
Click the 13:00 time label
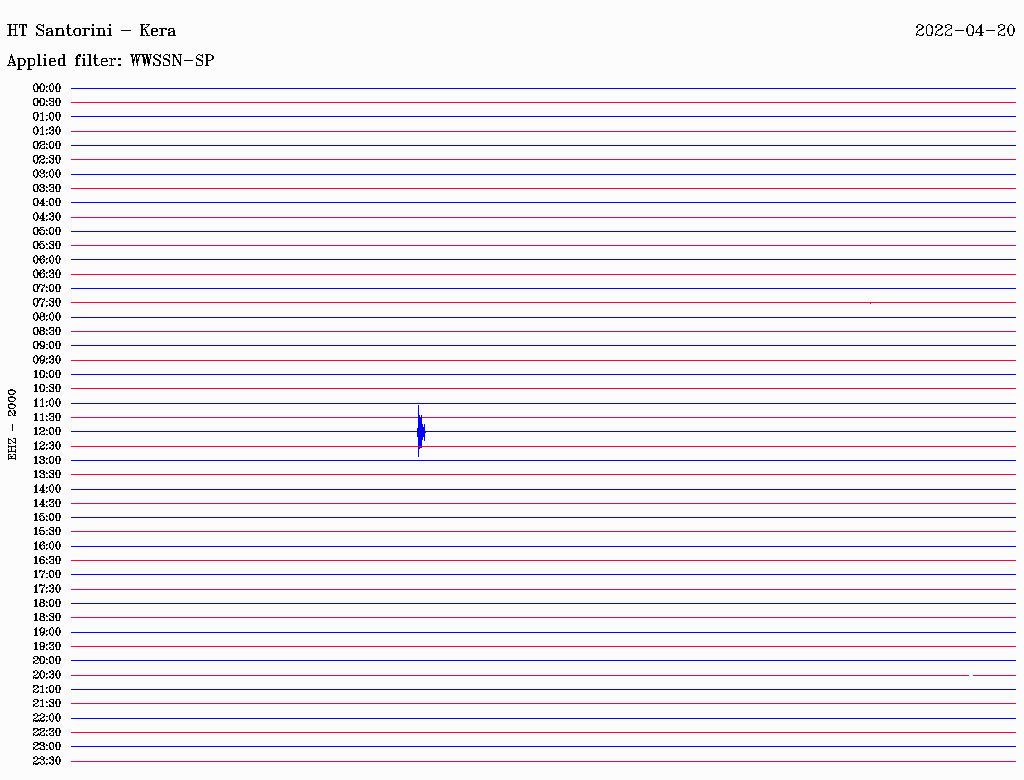(47, 461)
